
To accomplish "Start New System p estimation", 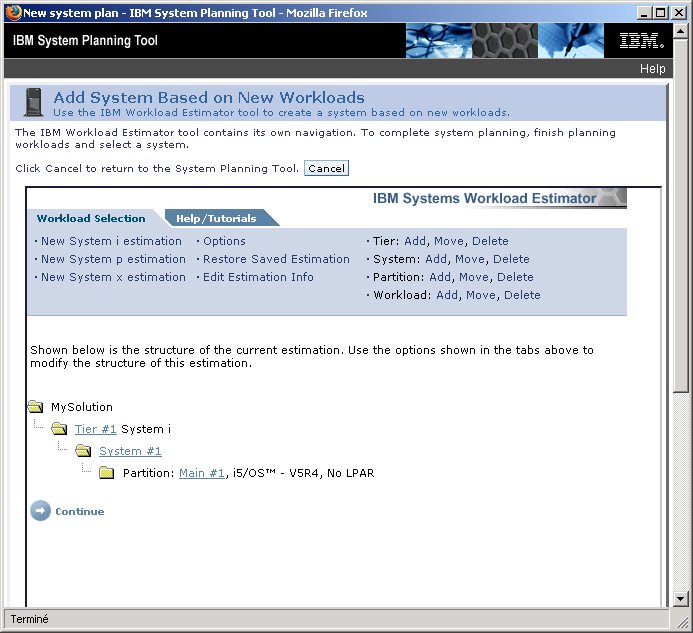I will pyautogui.click(x=113, y=259).
